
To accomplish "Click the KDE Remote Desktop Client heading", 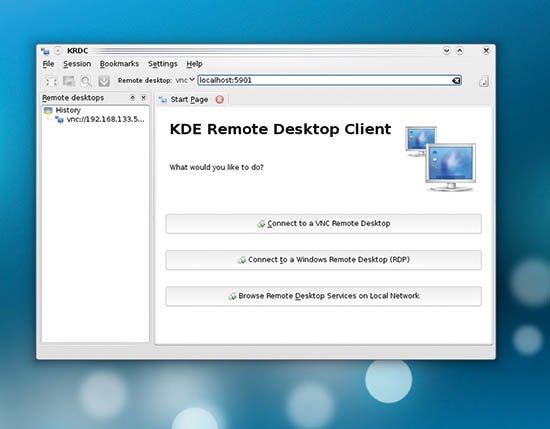I will coord(280,129).
